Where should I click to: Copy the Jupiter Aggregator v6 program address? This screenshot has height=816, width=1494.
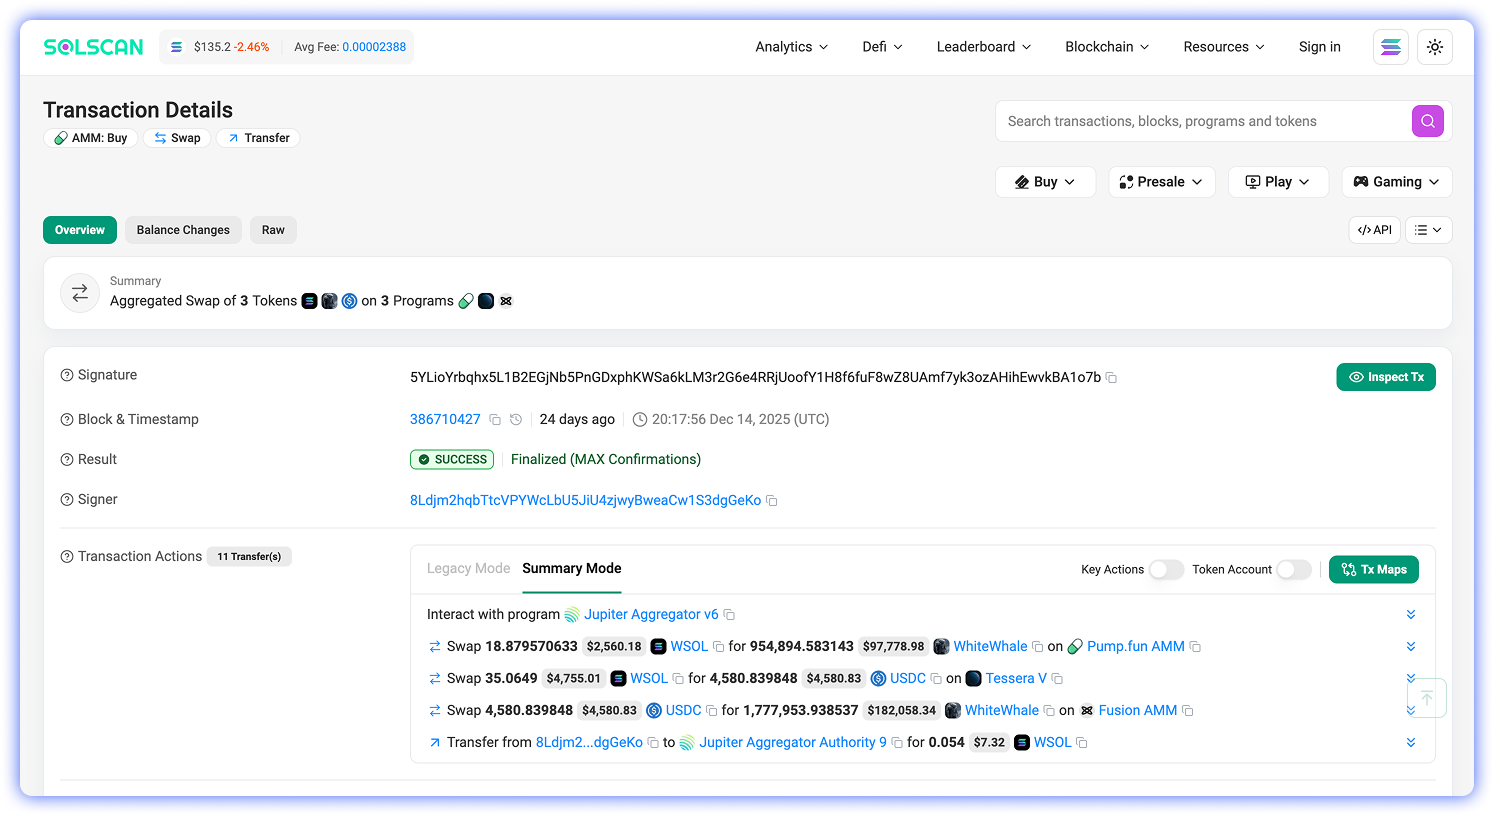(x=729, y=615)
